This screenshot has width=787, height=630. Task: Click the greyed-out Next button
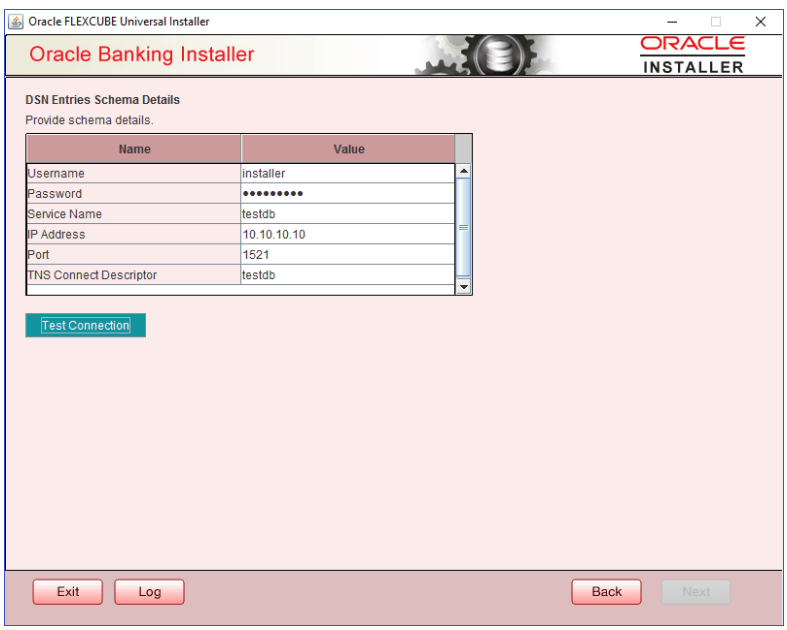tap(696, 592)
